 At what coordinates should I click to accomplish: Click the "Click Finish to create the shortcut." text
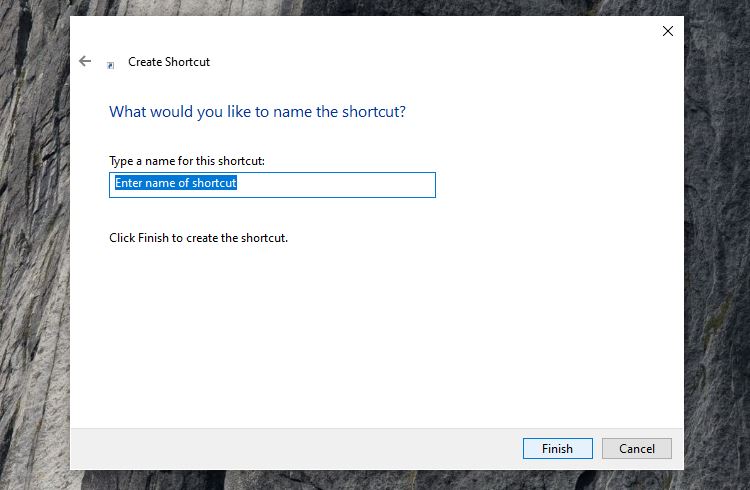coord(199,238)
